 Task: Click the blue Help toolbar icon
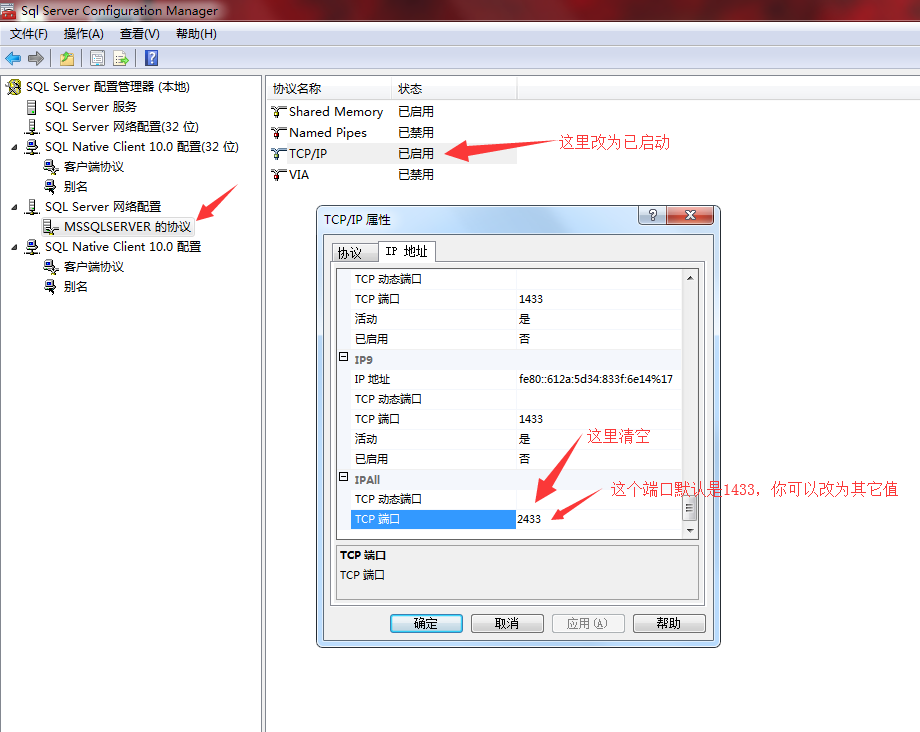coord(151,58)
